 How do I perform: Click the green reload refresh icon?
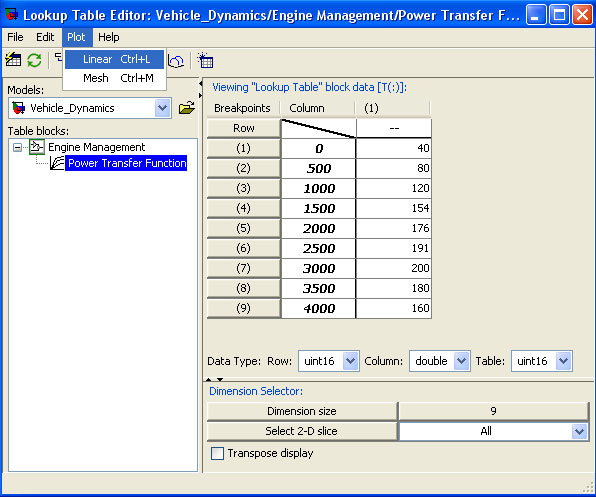34,60
